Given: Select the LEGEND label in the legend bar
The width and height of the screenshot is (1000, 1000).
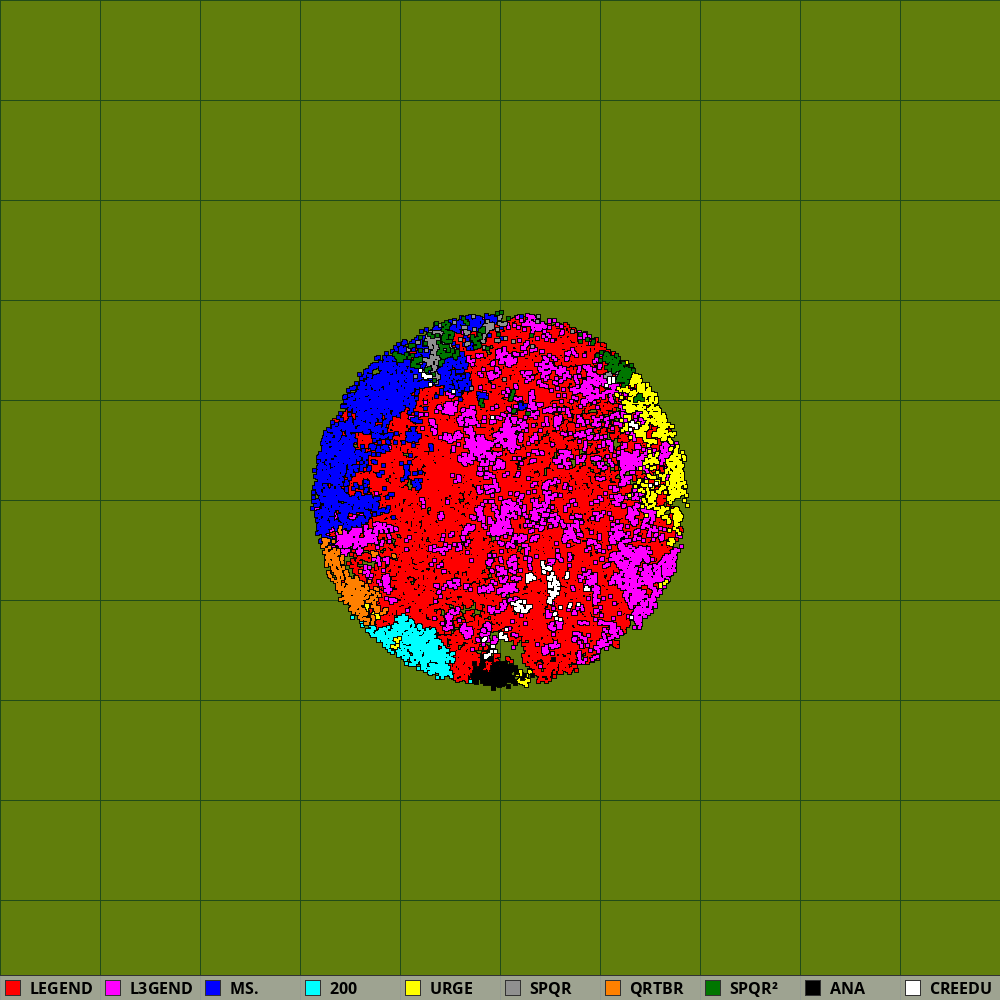Looking at the screenshot, I should [x=61, y=989].
